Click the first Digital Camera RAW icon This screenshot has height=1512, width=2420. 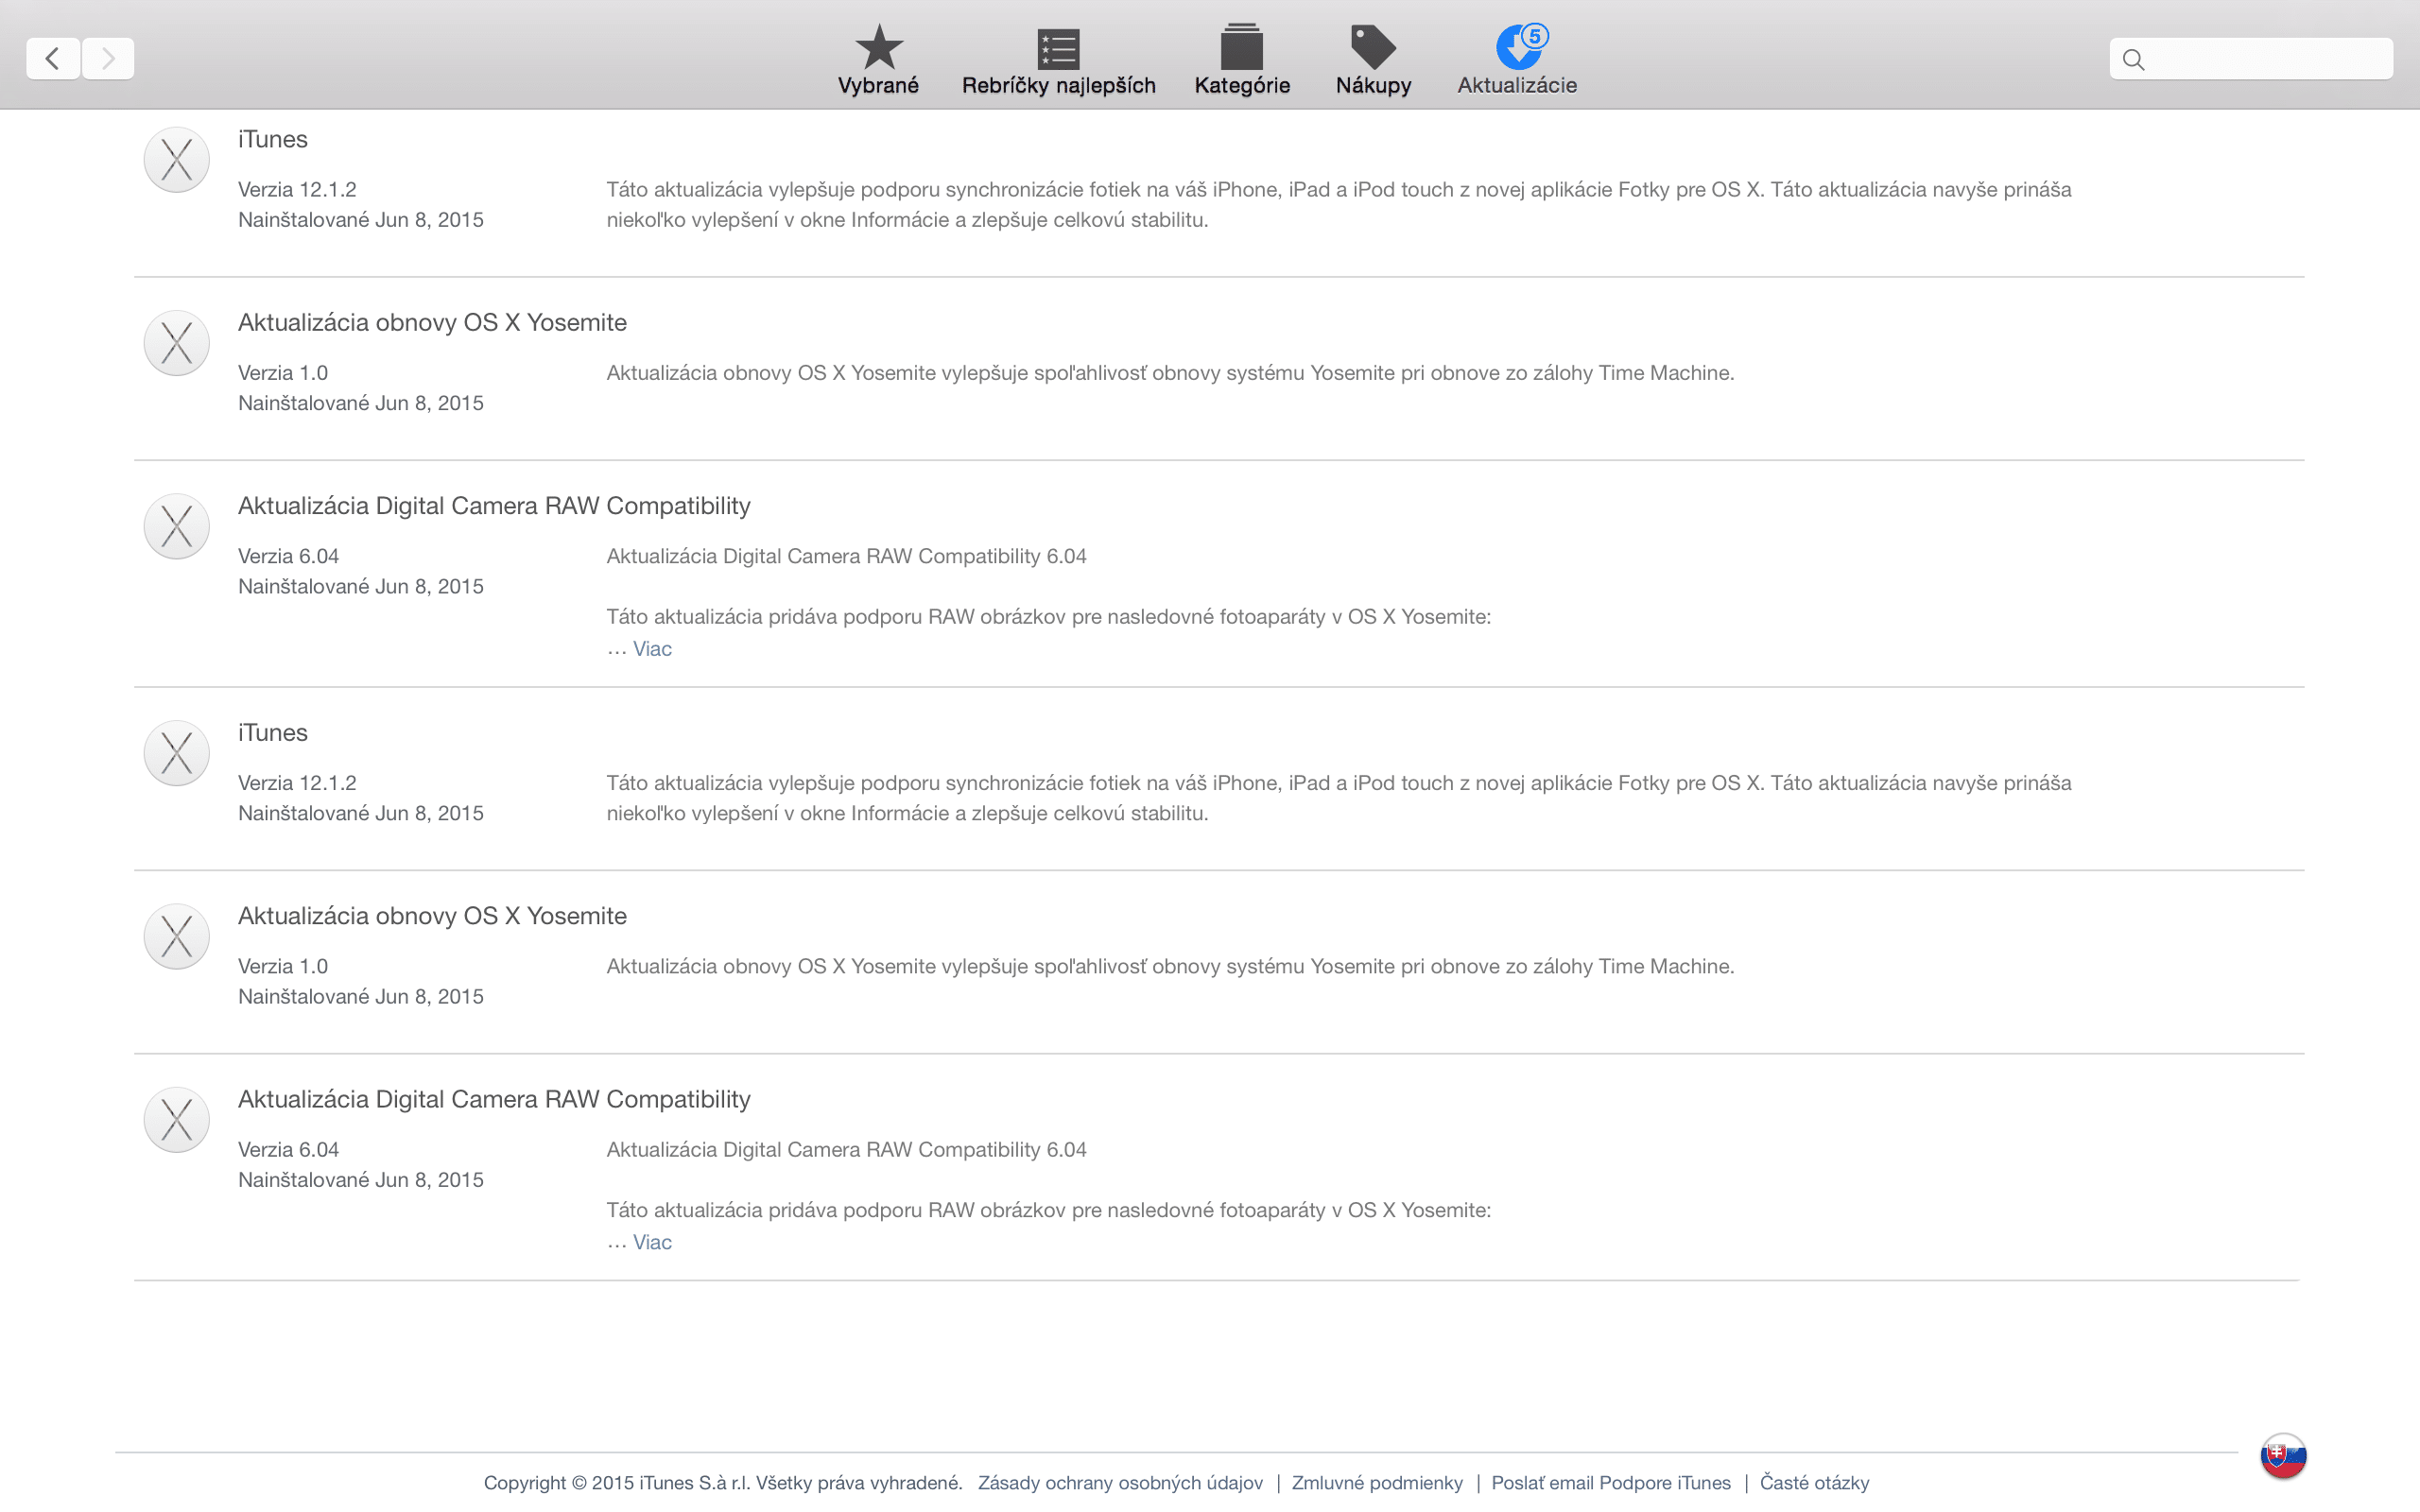(x=177, y=526)
